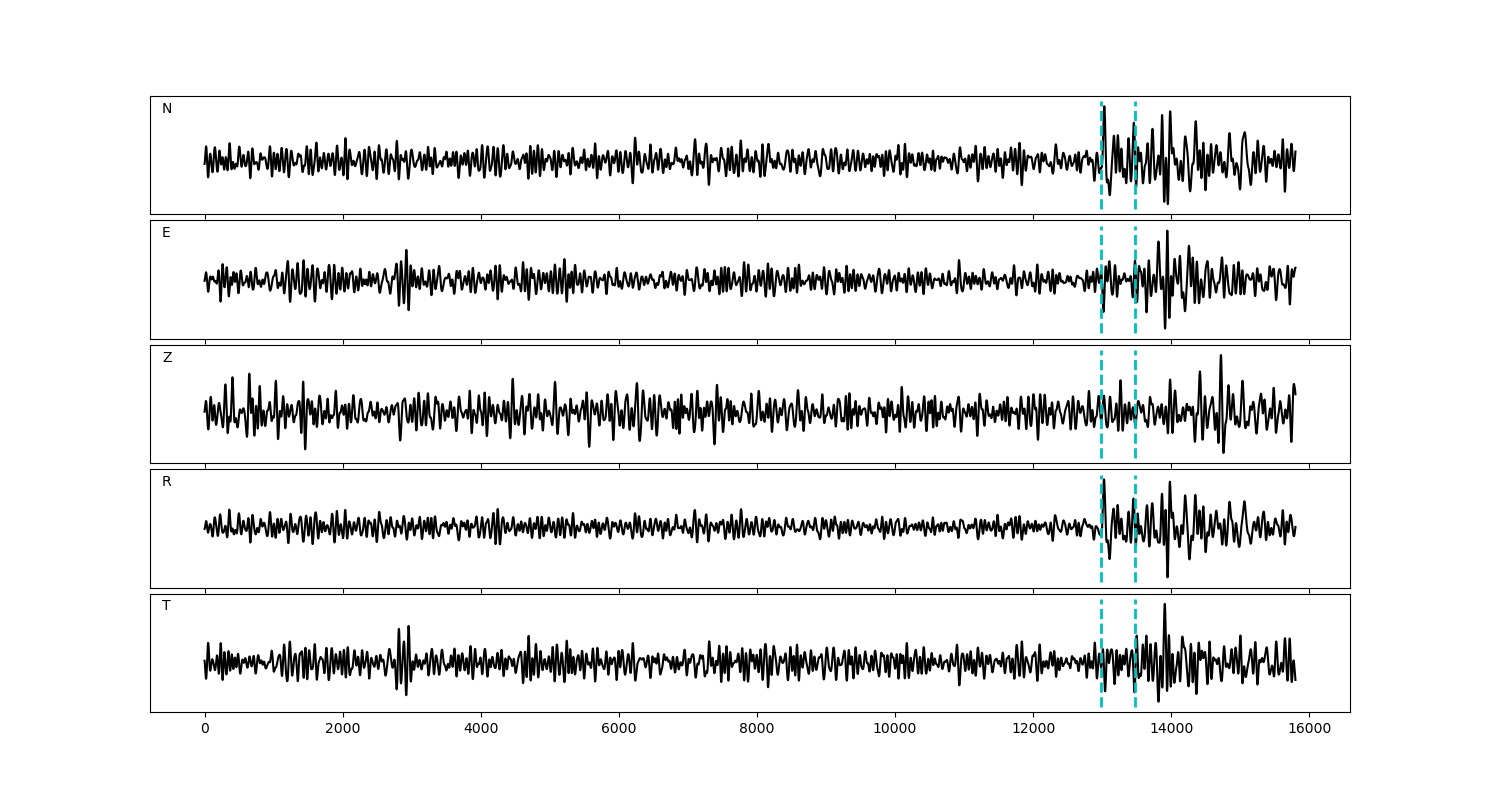Click the "10000" x-axis tick label
Viewport: 1500px width, 800px height.
coord(895,730)
